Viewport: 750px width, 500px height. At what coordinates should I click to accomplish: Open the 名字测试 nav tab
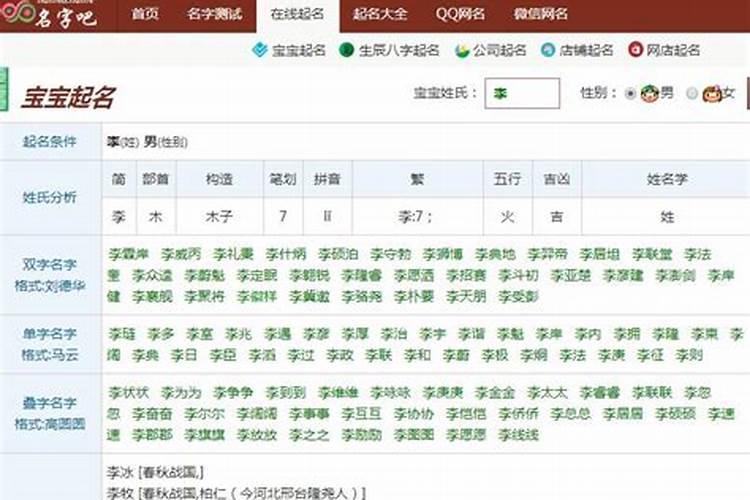click(215, 14)
